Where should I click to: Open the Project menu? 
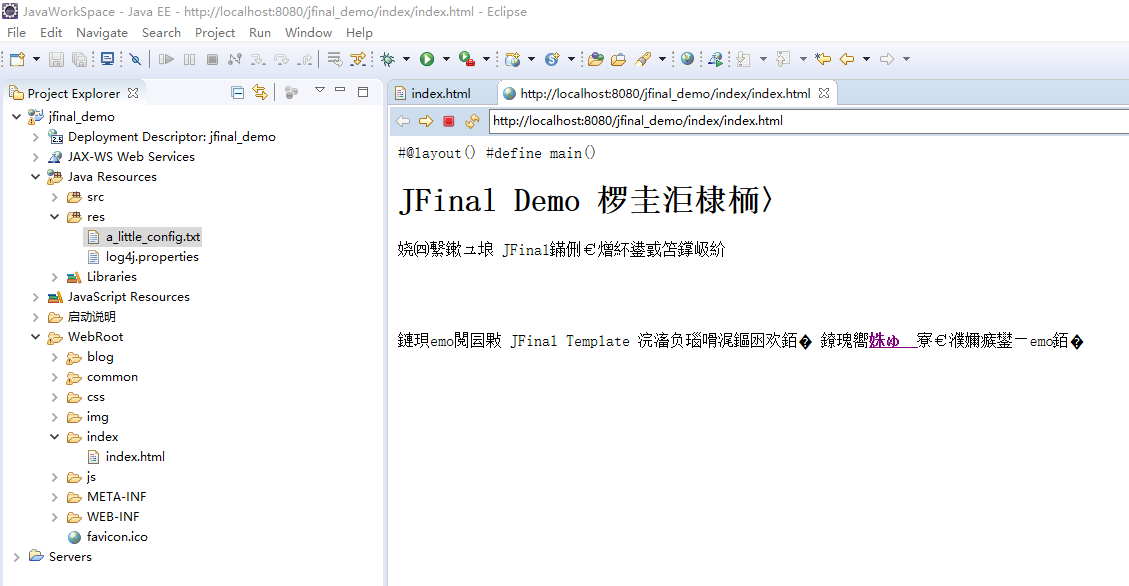[x=215, y=32]
